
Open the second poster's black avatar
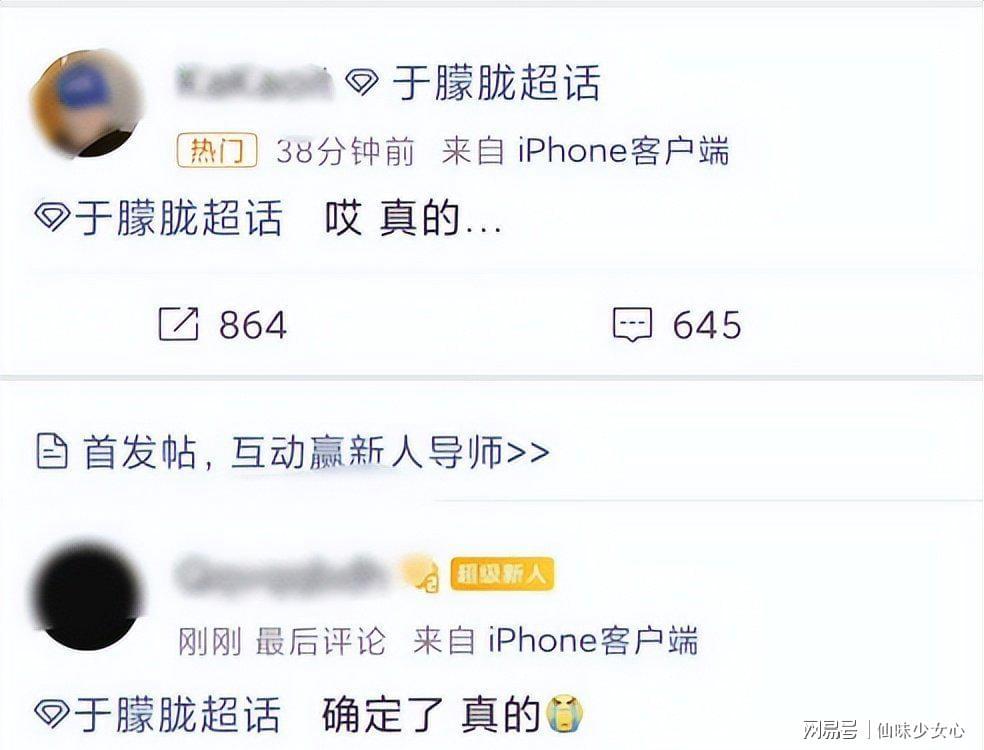coord(88,596)
